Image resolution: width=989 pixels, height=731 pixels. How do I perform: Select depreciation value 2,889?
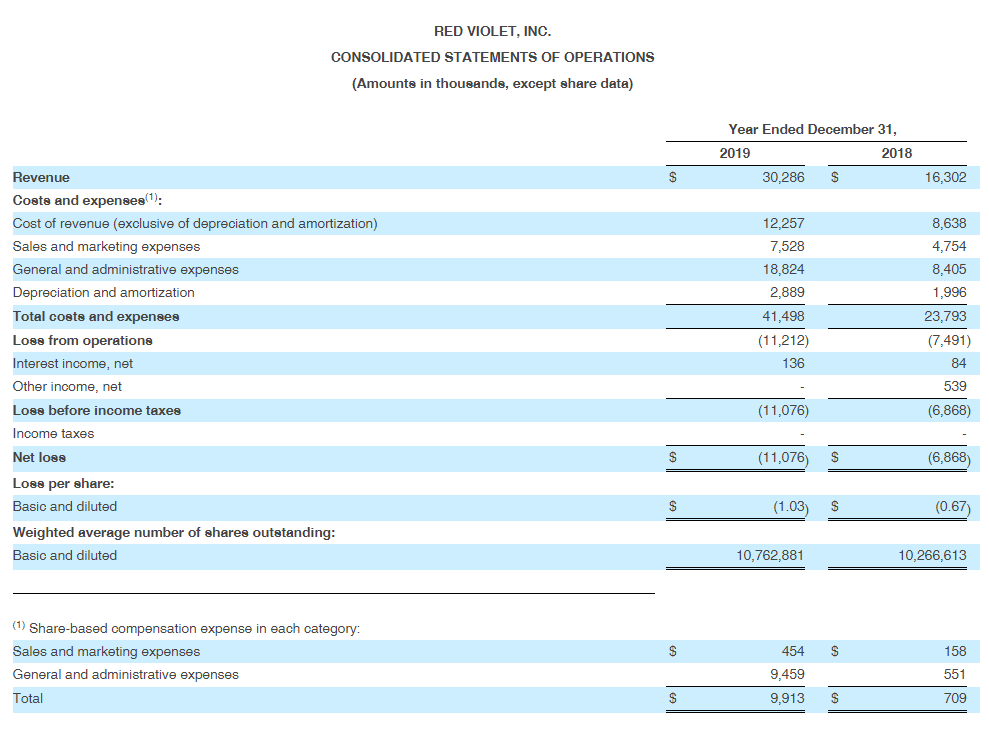[x=787, y=293]
